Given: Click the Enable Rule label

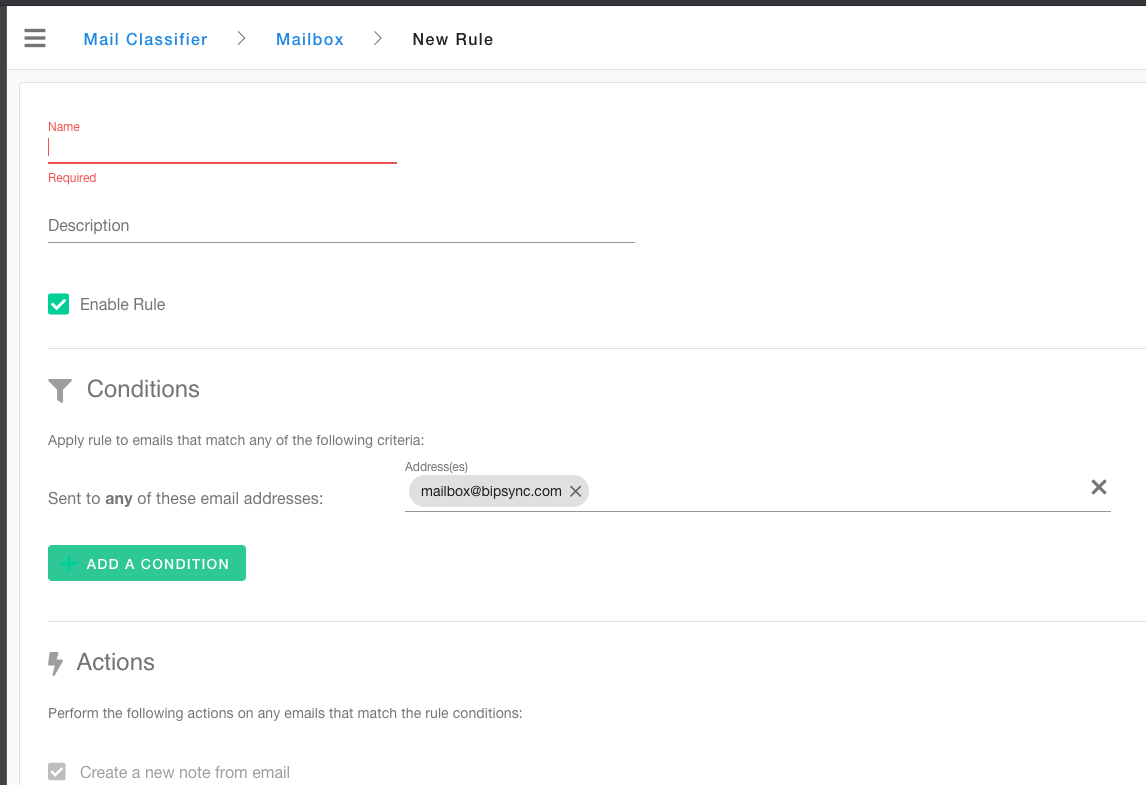Looking at the screenshot, I should (x=123, y=304).
